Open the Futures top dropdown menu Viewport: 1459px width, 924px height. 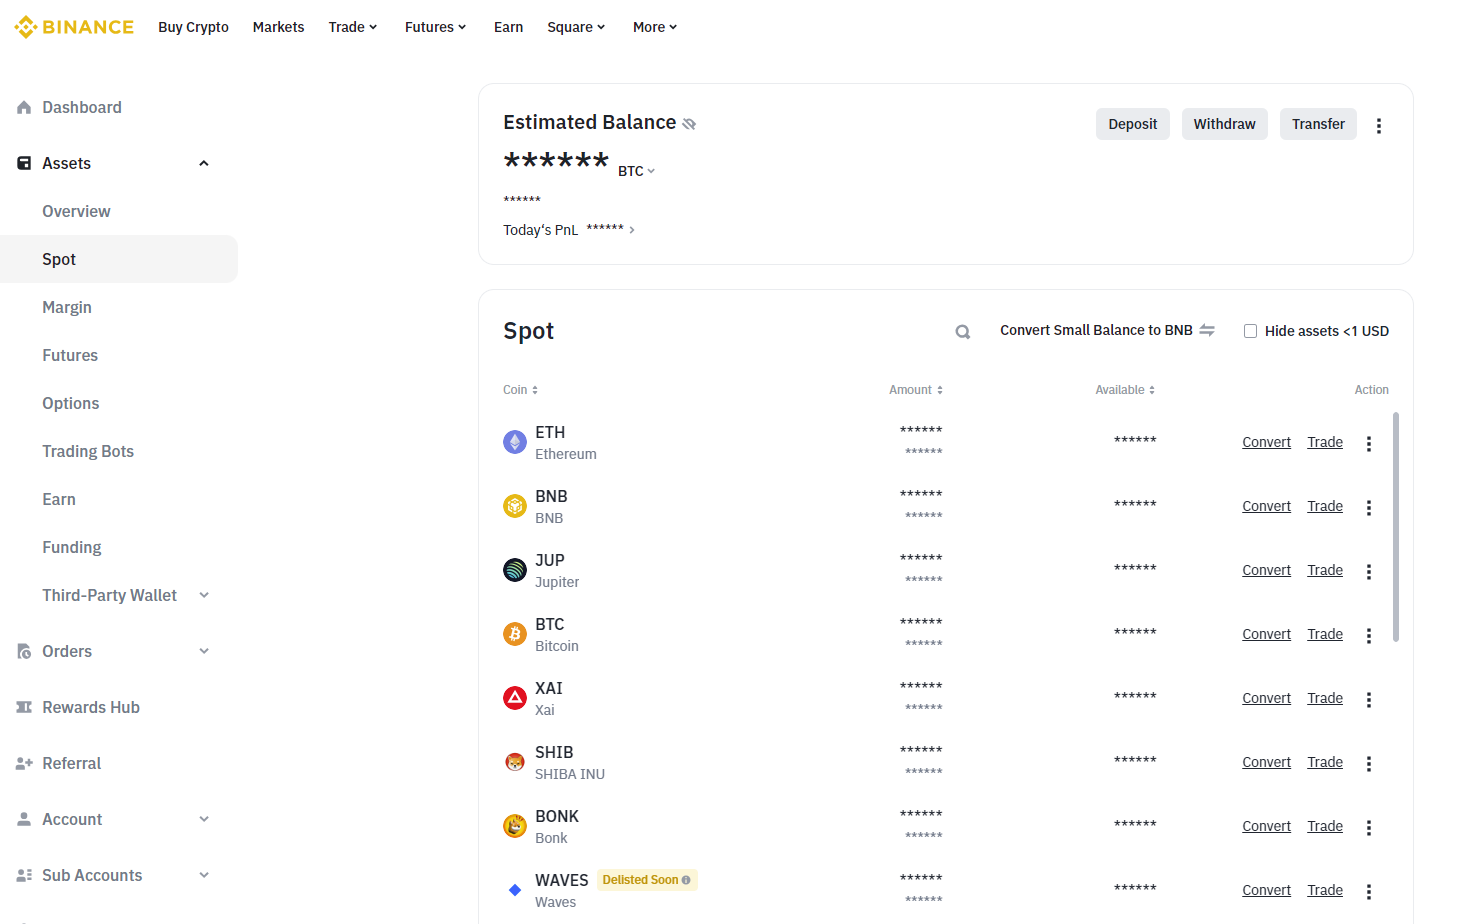coord(435,27)
